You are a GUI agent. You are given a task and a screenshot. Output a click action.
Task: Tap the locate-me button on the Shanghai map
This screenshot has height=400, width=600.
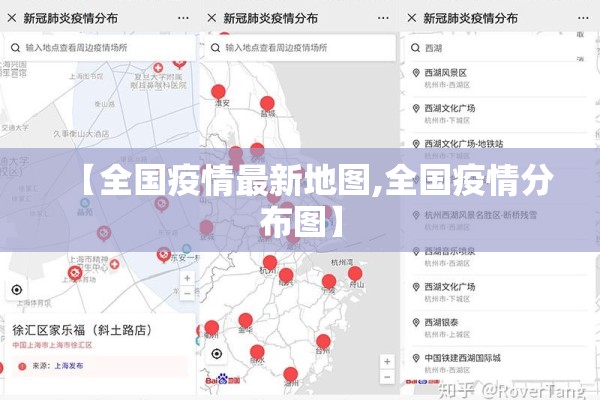17,290
